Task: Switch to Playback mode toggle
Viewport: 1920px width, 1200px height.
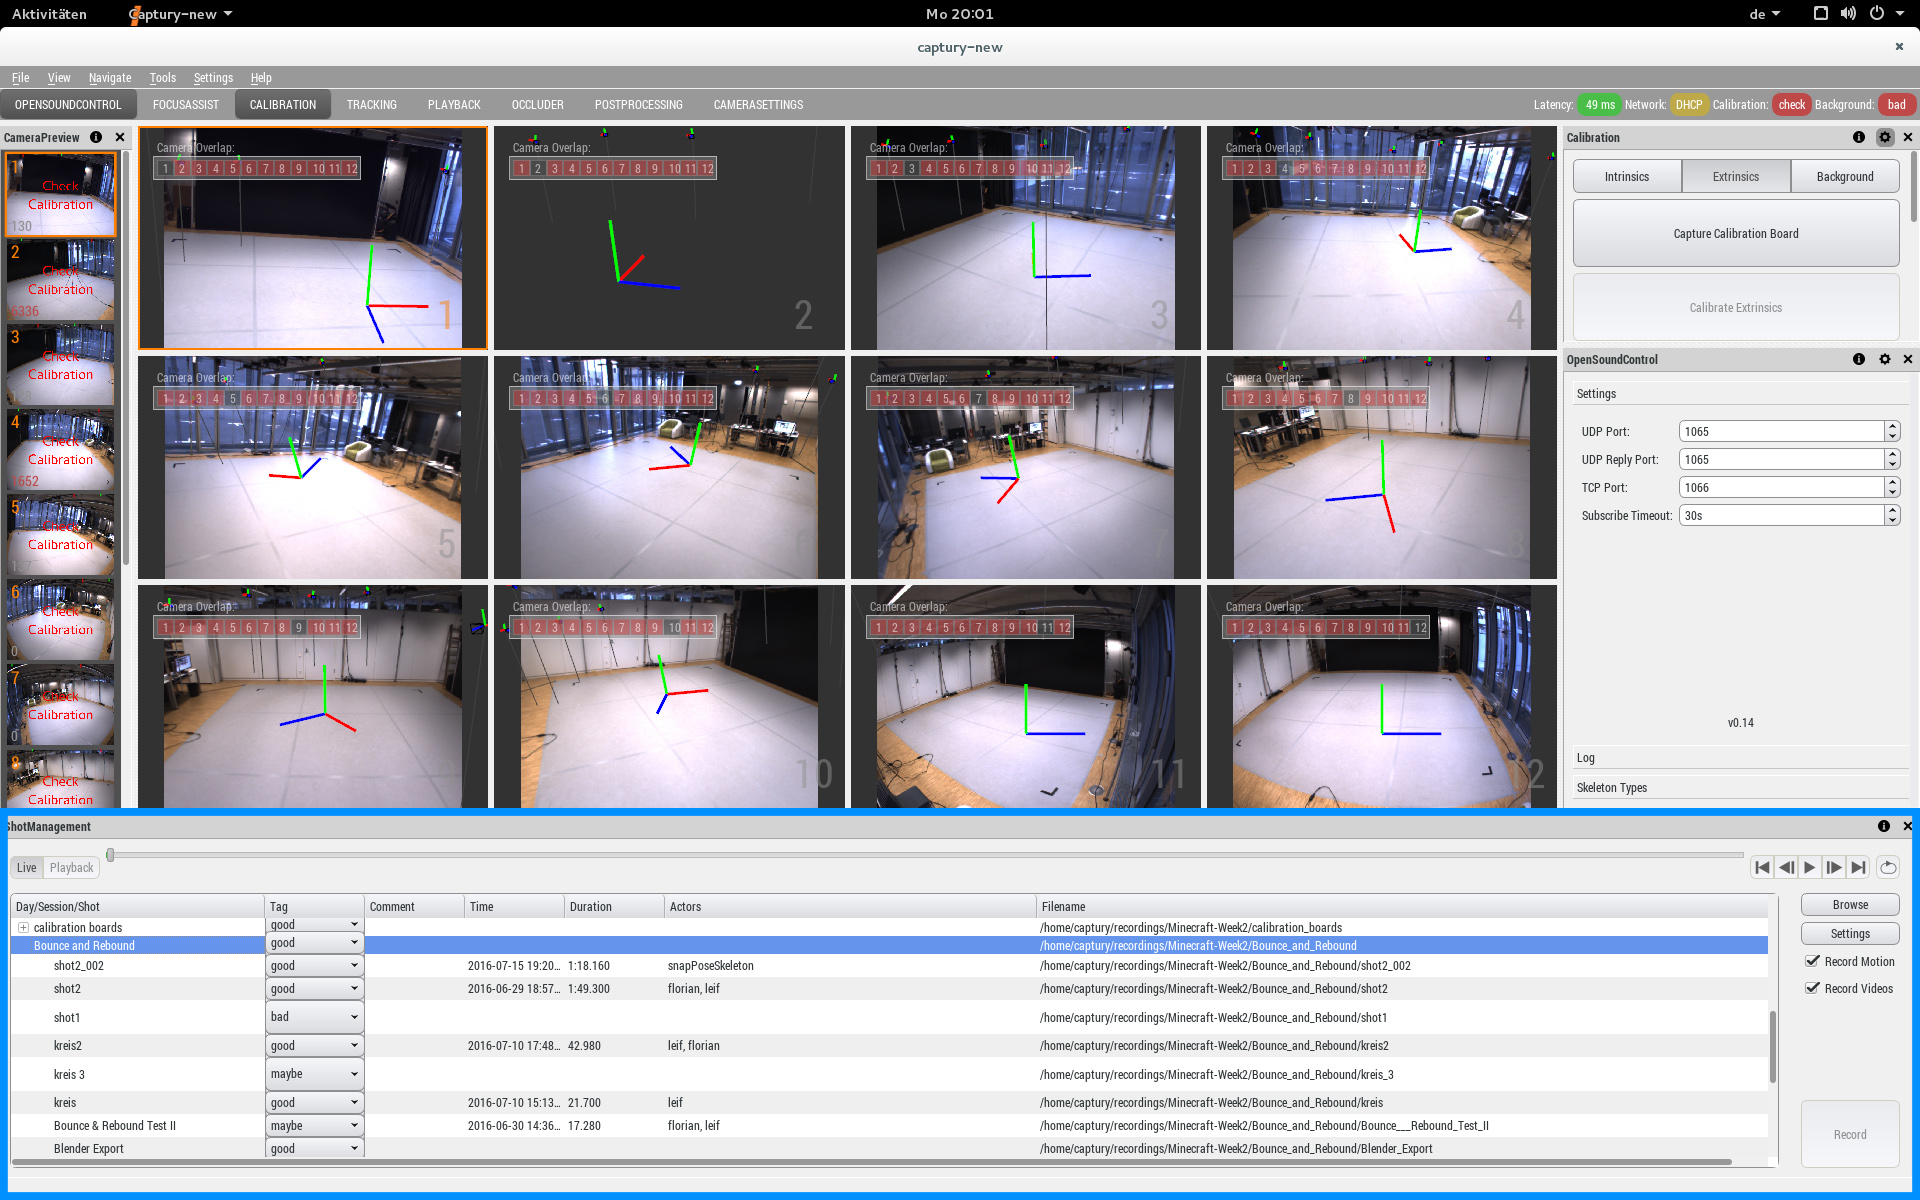Action: pyautogui.click(x=71, y=867)
